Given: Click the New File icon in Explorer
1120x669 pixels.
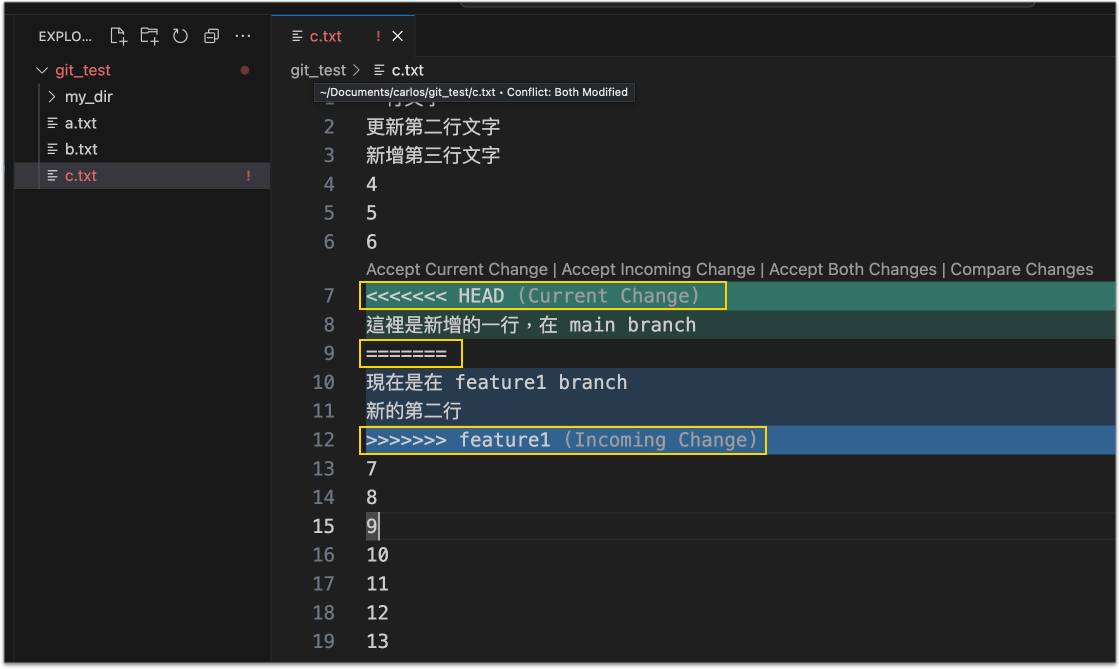Looking at the screenshot, I should coord(119,36).
